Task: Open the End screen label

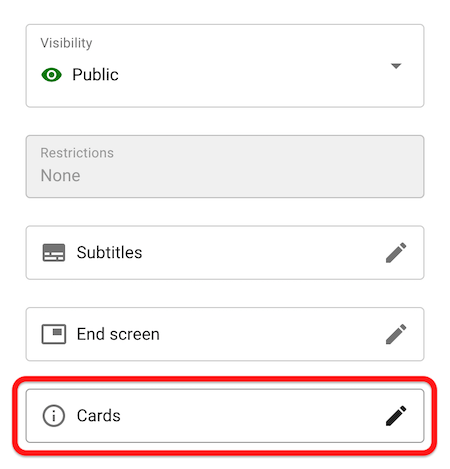Action: (x=118, y=334)
